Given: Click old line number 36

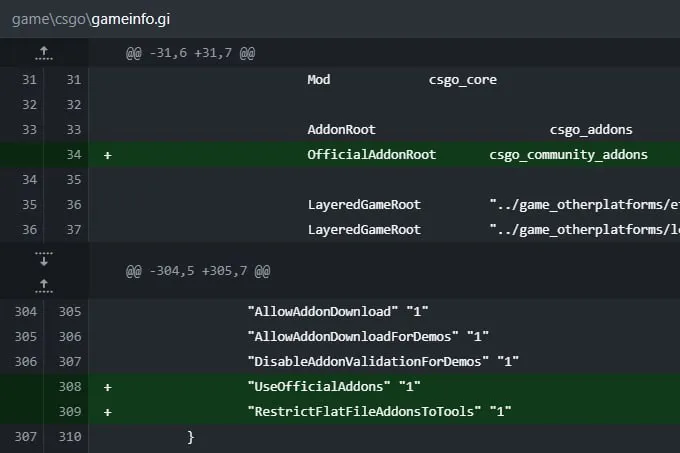Looking at the screenshot, I should (x=29, y=230).
